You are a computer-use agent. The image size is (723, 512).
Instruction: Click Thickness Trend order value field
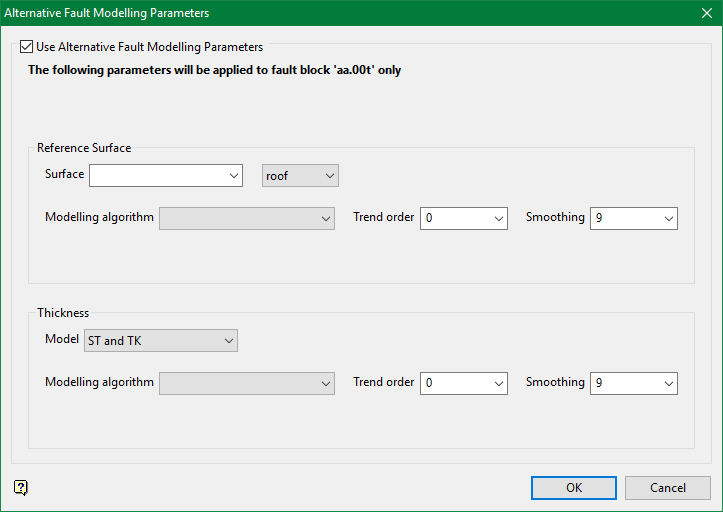454,383
